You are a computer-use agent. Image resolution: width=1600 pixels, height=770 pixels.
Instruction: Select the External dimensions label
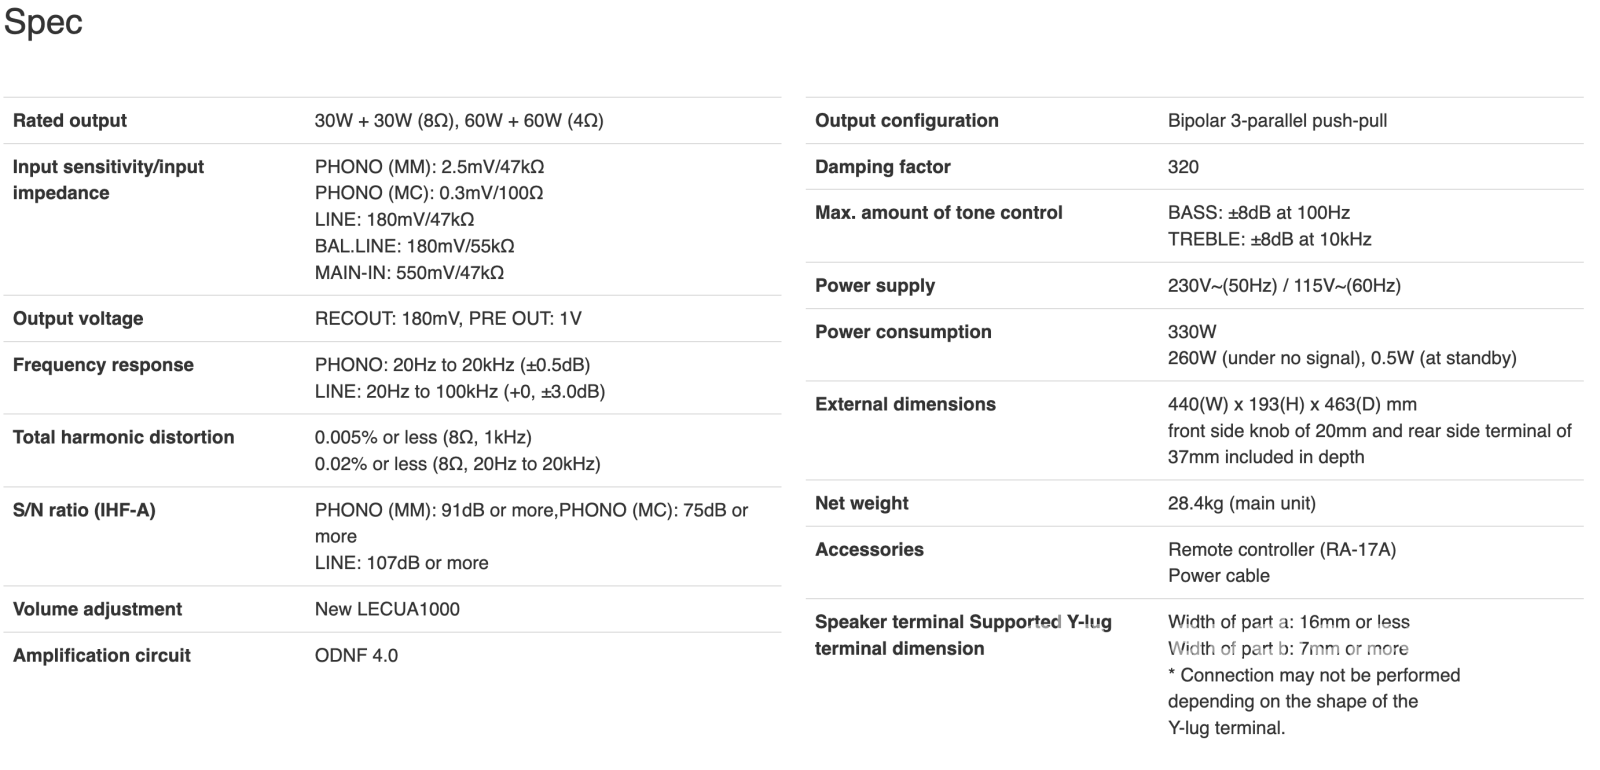pos(905,405)
